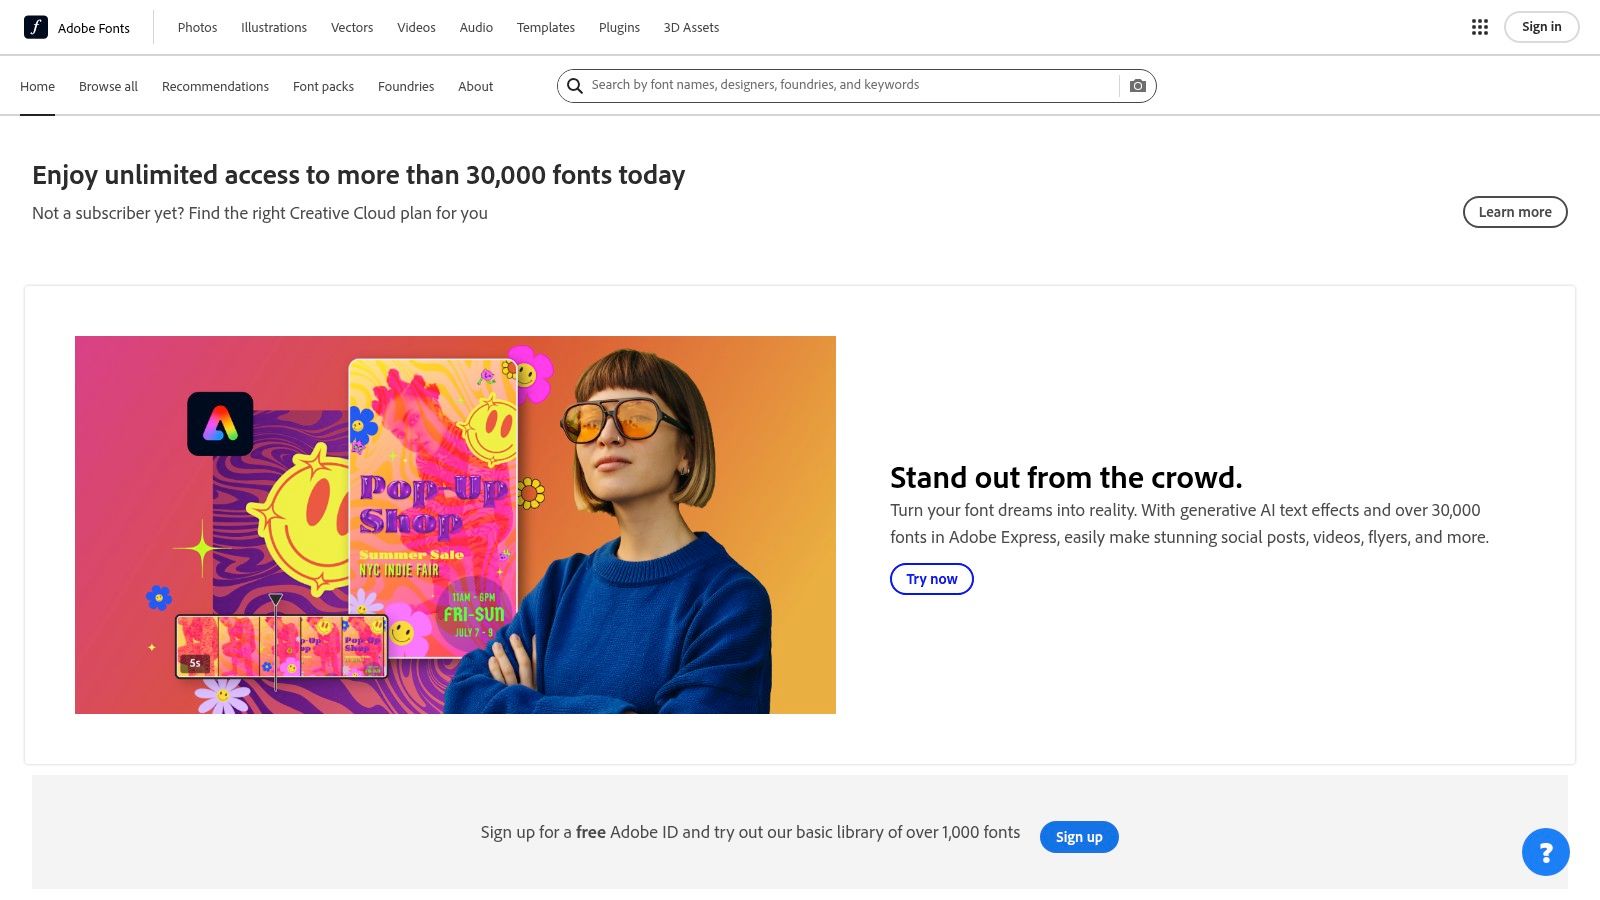Viewport: 1600px width, 900px height.
Task: Click the Learn more button
Action: pos(1515,212)
